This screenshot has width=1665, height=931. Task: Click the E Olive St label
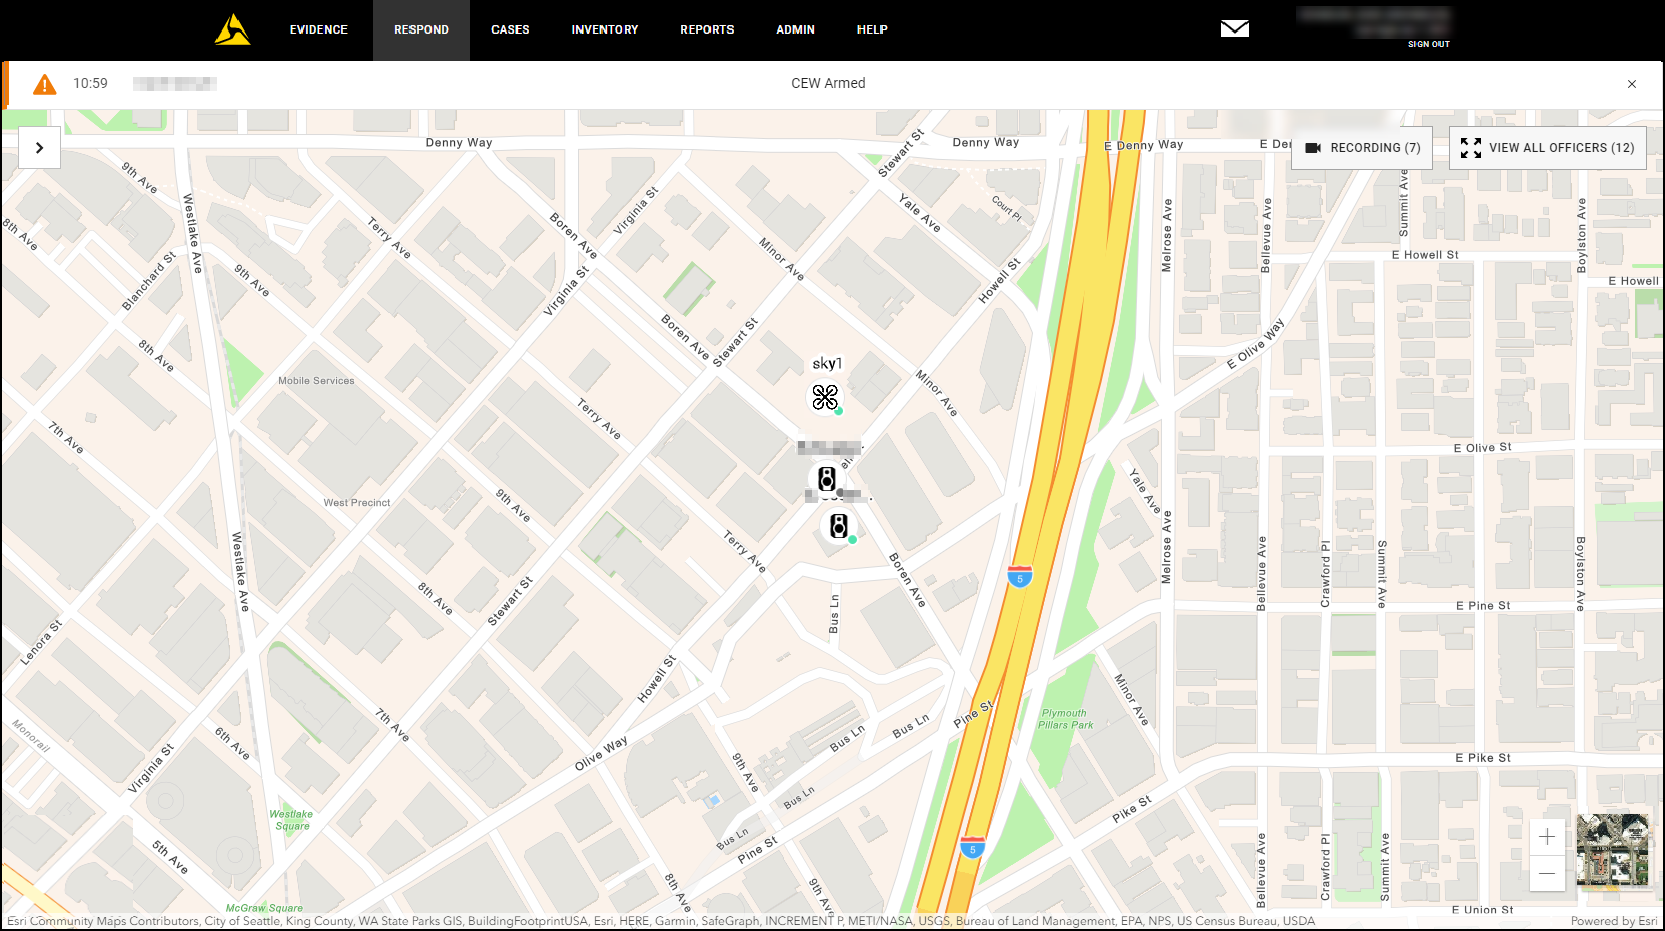coord(1482,448)
